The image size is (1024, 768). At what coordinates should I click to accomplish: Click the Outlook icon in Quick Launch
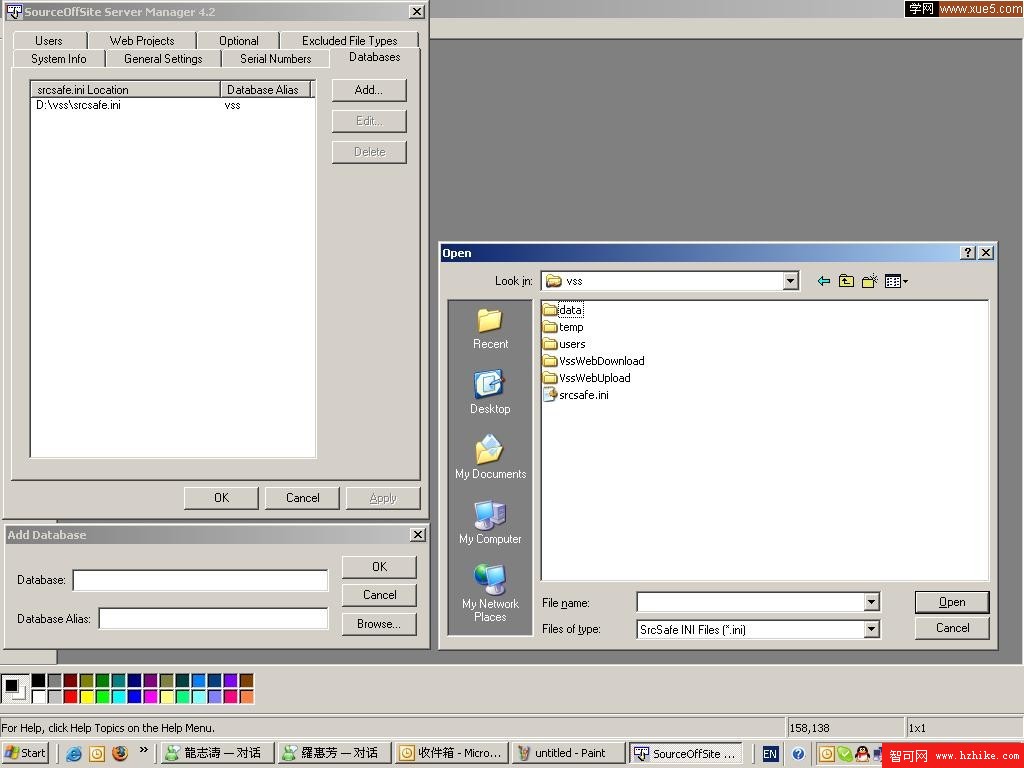tap(97, 754)
